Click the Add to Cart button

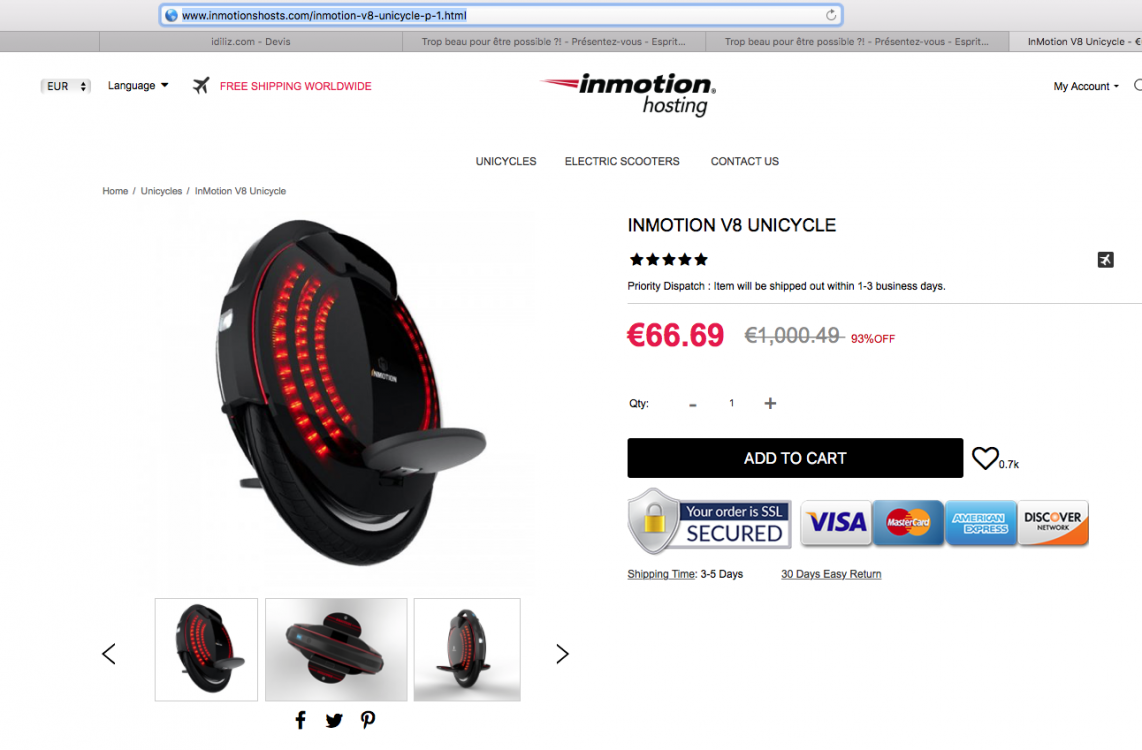point(795,458)
